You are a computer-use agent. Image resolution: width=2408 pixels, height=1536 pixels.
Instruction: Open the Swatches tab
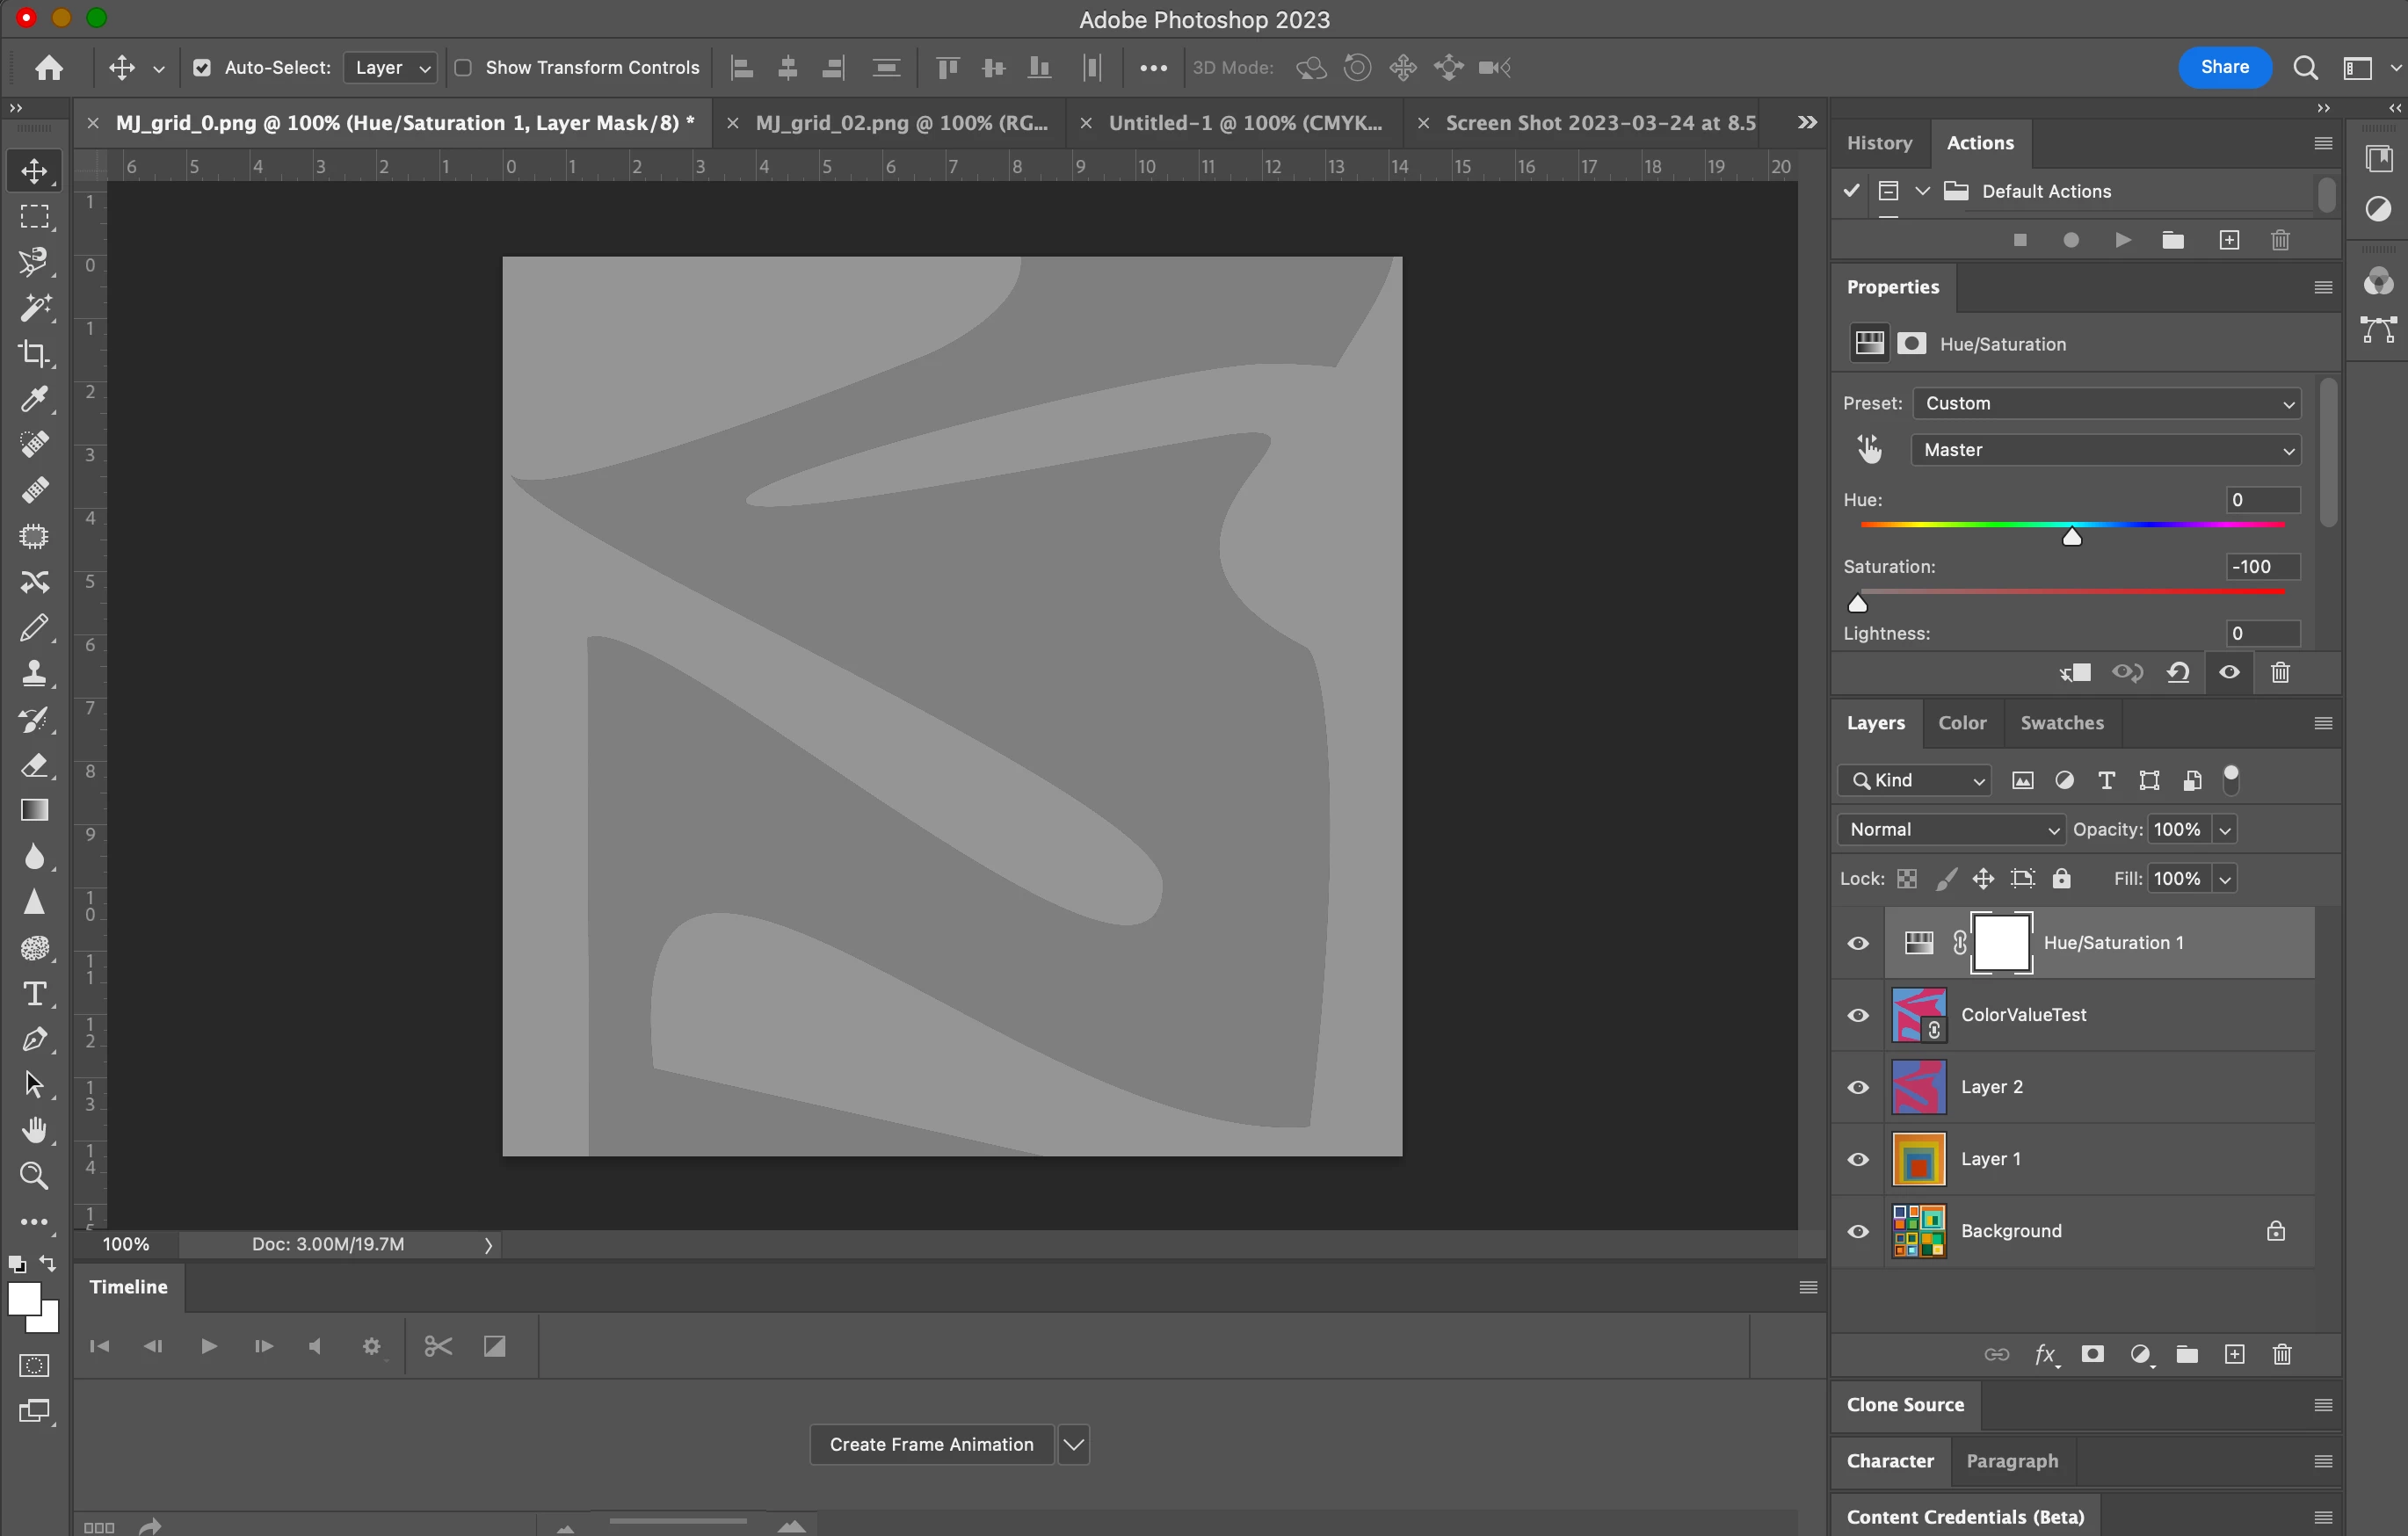click(2061, 723)
